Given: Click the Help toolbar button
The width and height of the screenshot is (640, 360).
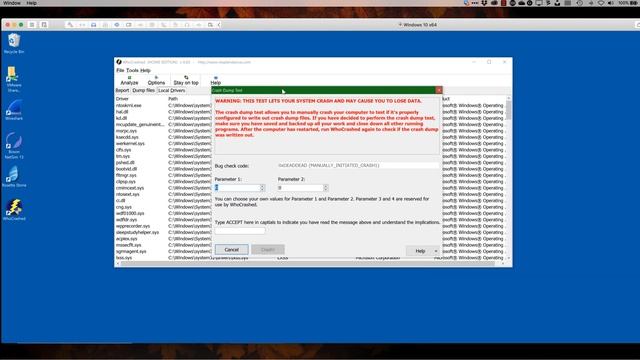Looking at the screenshot, I should point(216,80).
